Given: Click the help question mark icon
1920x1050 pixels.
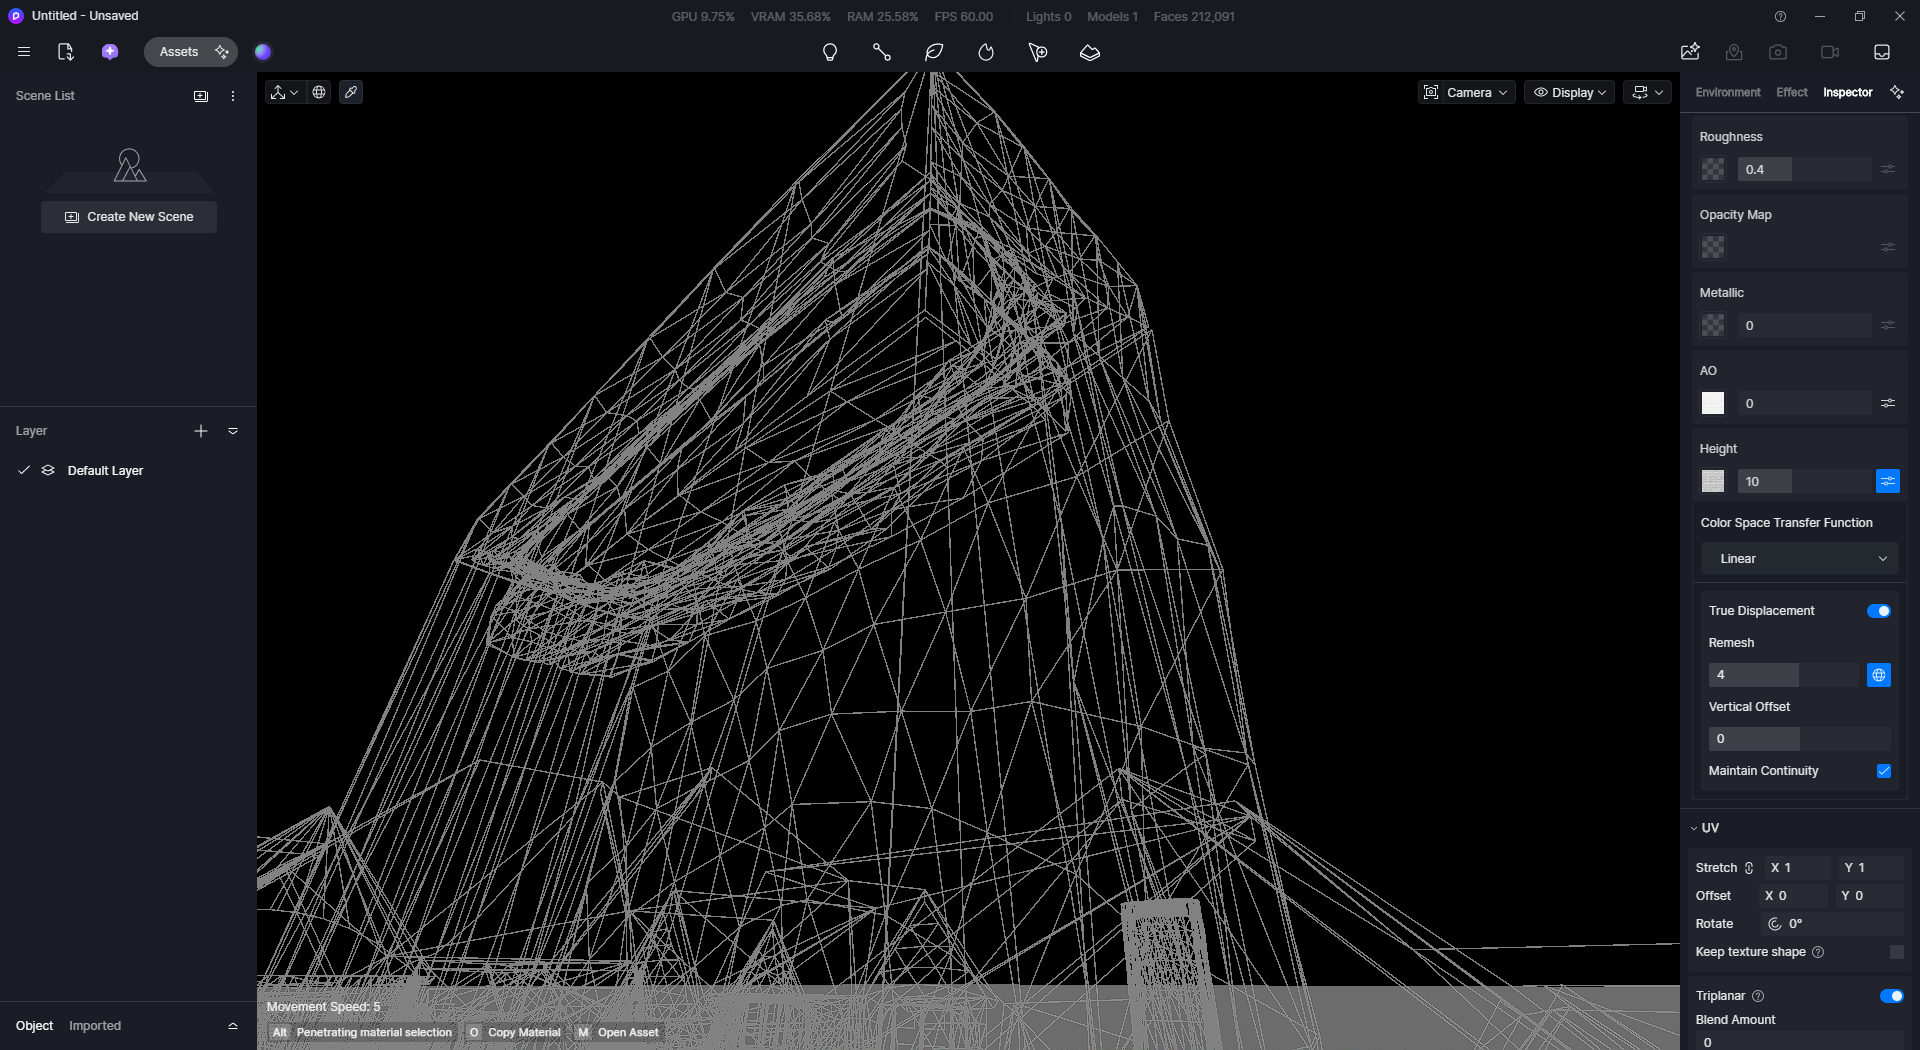Looking at the screenshot, I should click(x=1780, y=16).
